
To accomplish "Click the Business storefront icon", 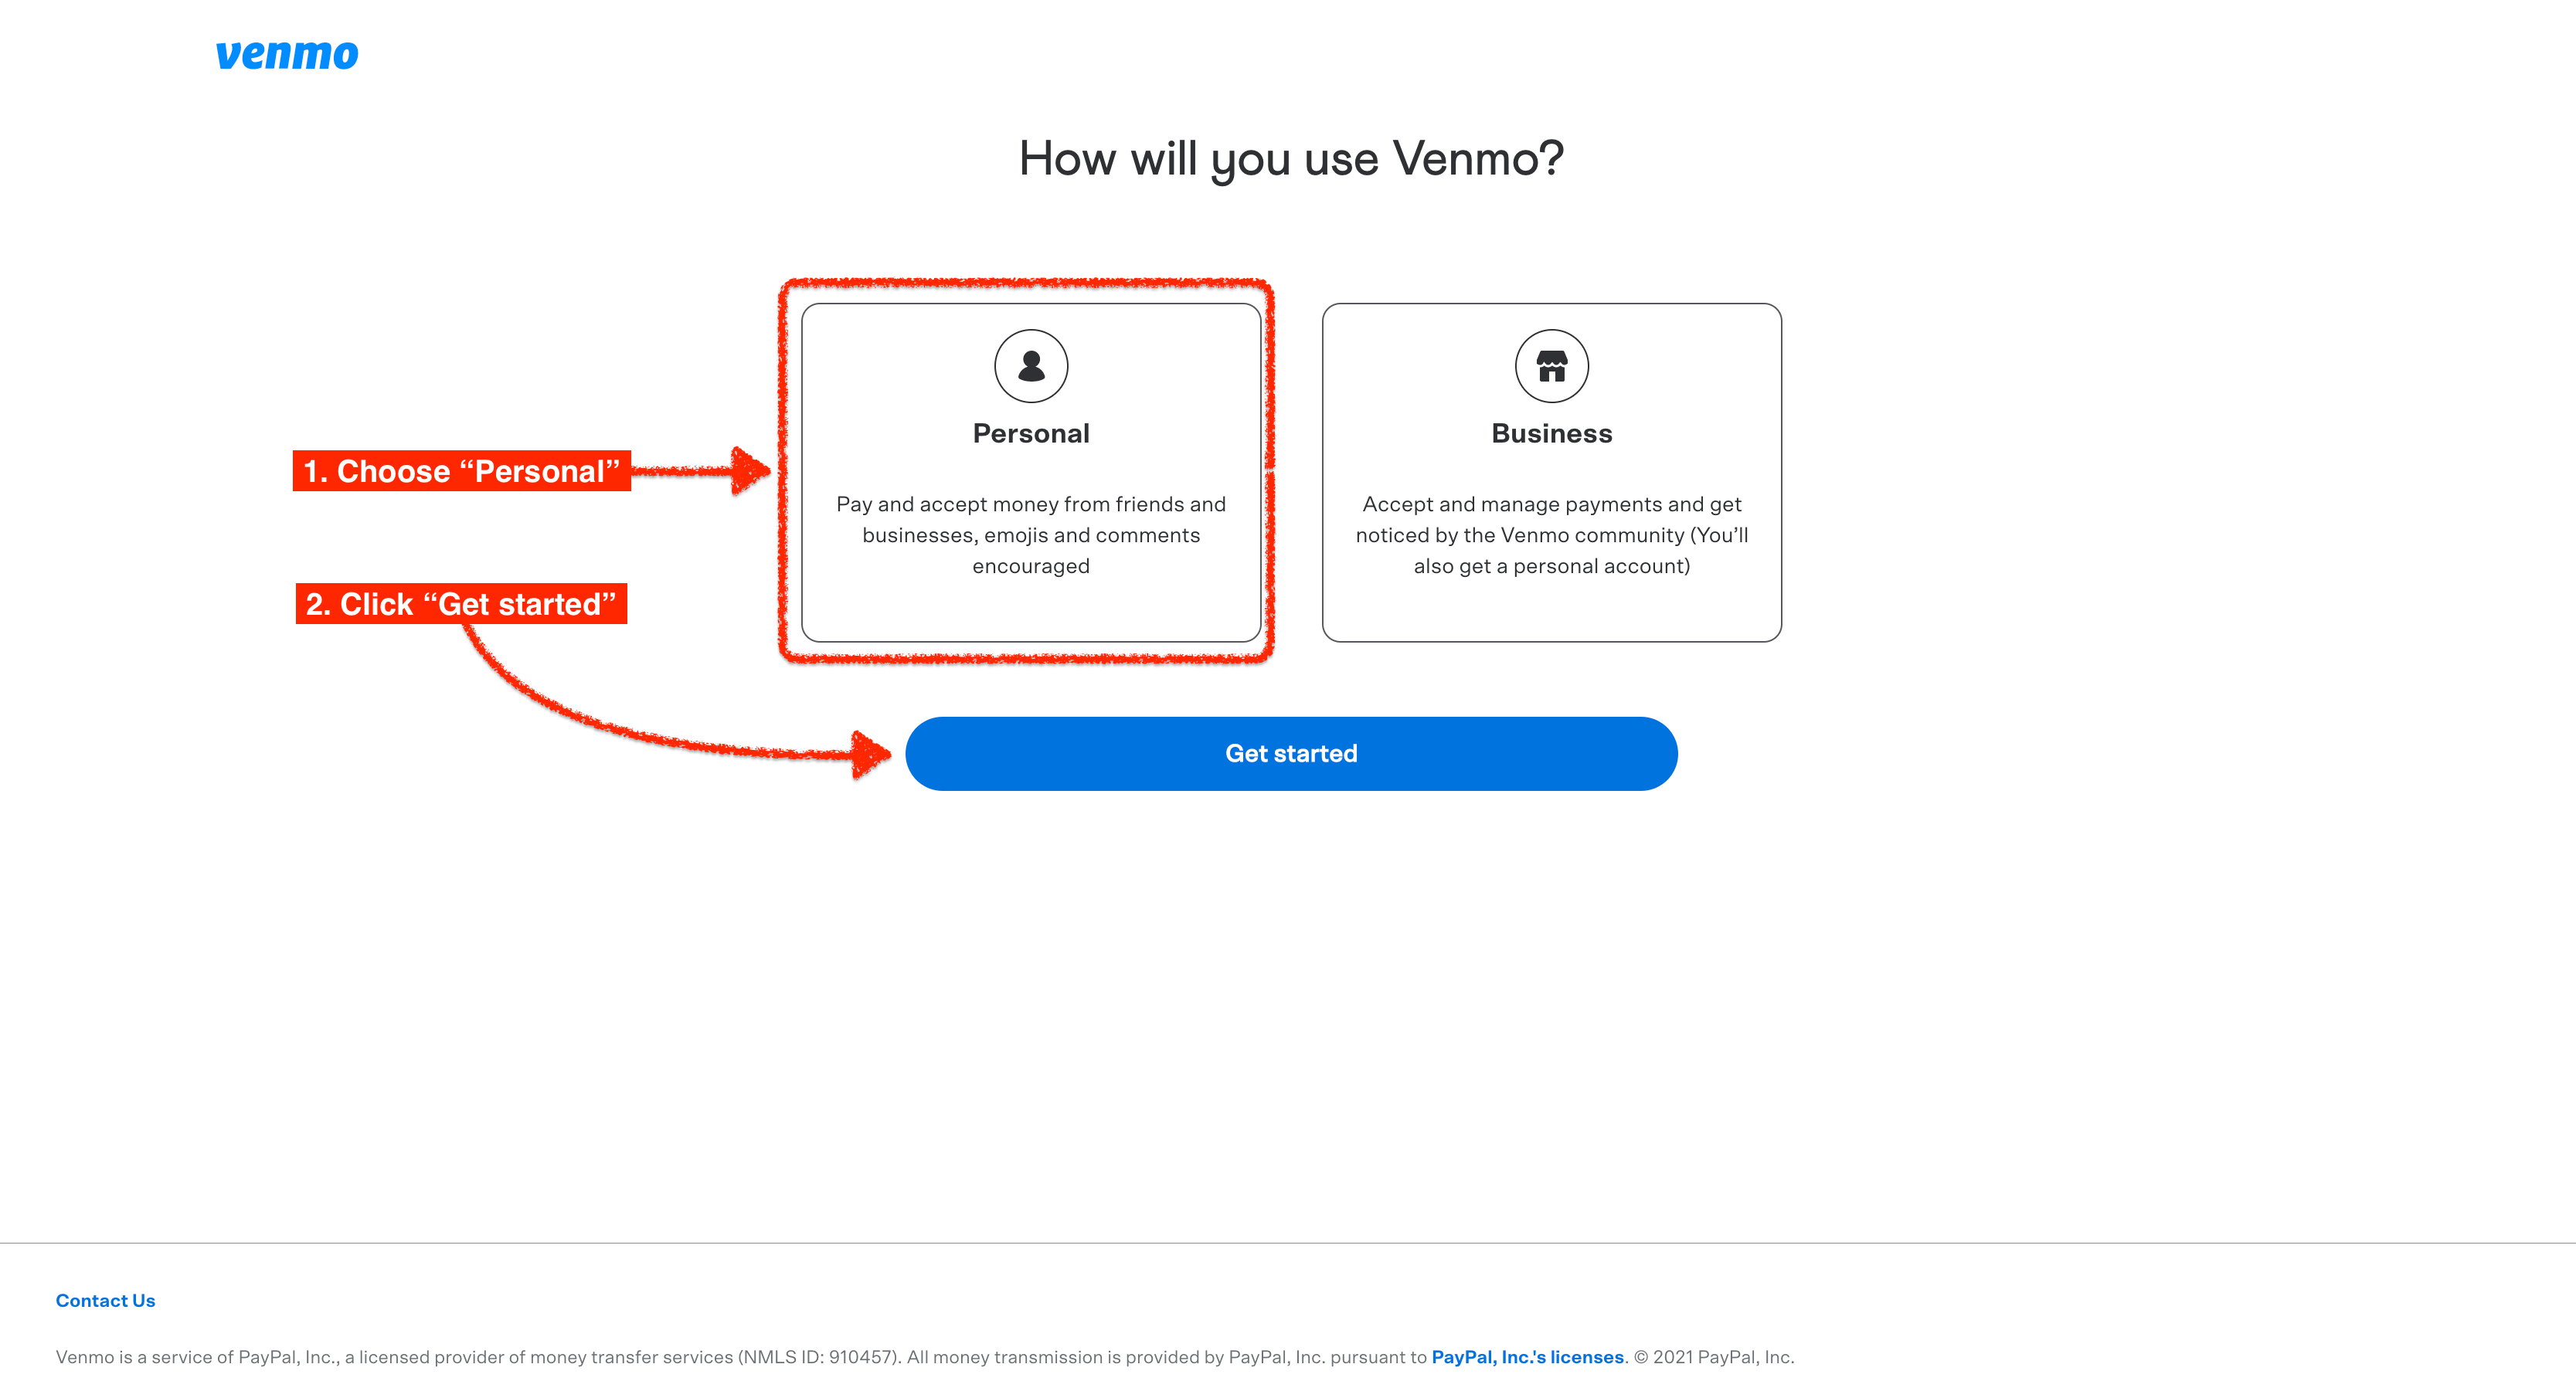I will coord(1551,366).
